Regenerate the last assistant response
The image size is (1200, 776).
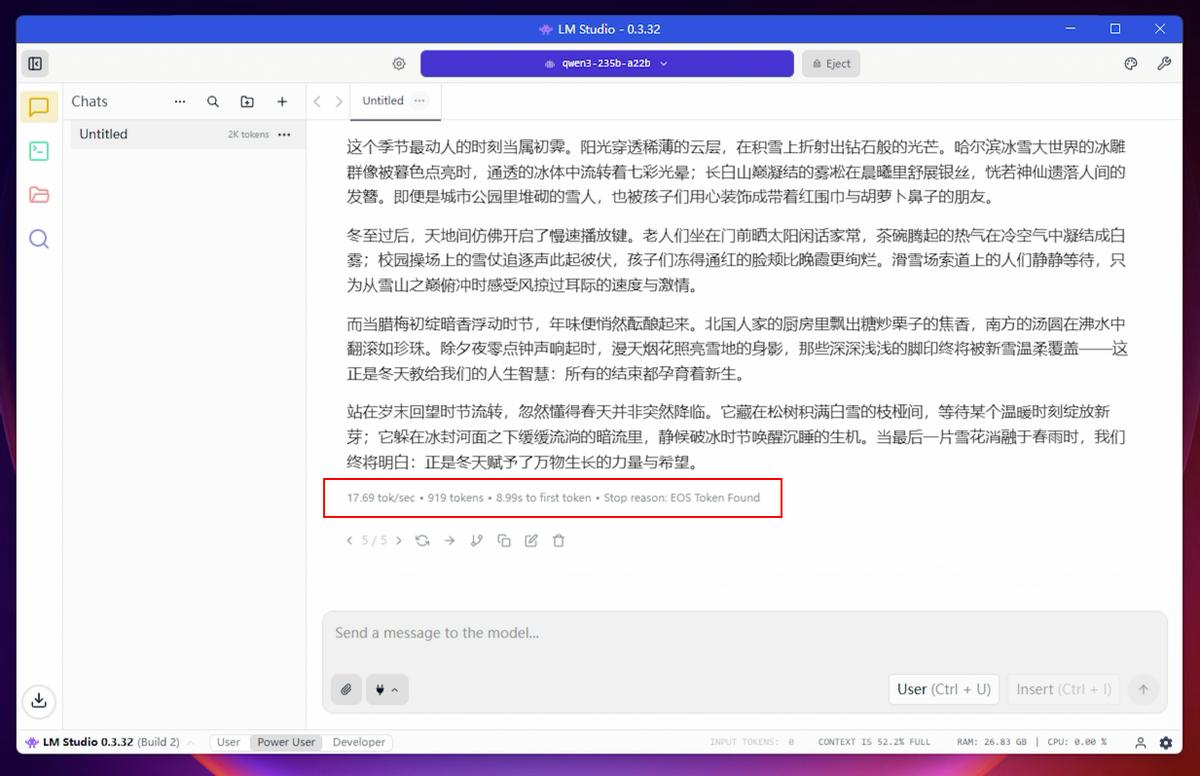pyautogui.click(x=423, y=541)
